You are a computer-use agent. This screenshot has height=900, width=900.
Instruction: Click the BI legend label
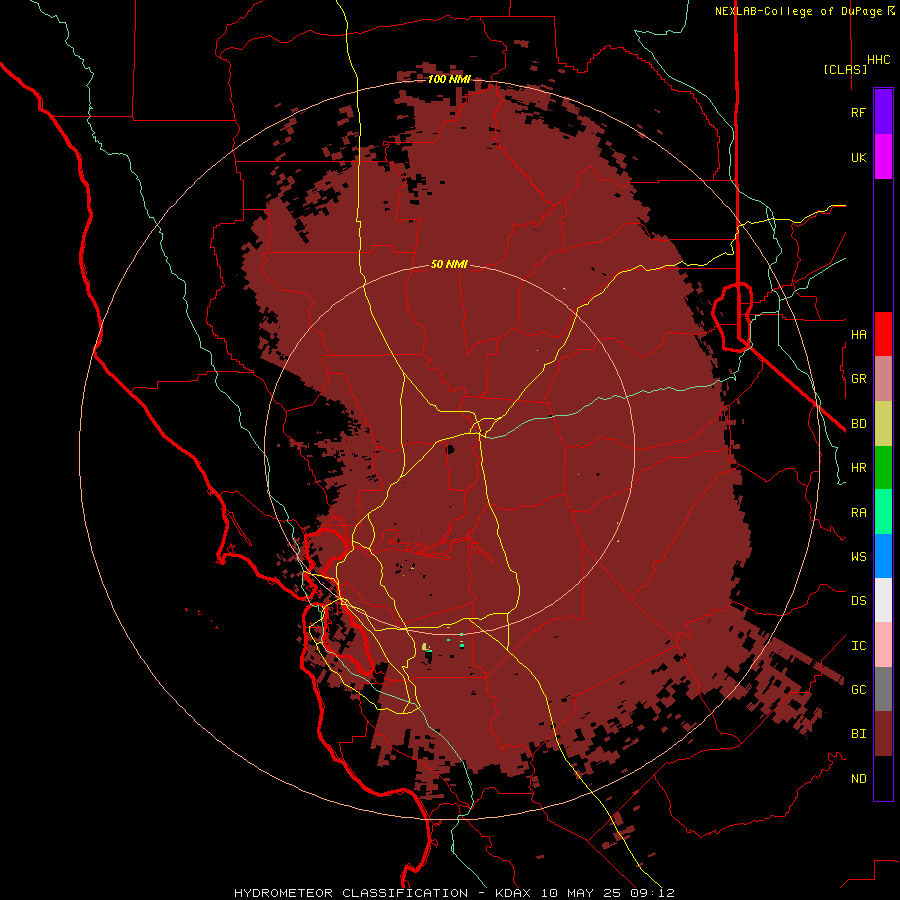click(x=859, y=734)
